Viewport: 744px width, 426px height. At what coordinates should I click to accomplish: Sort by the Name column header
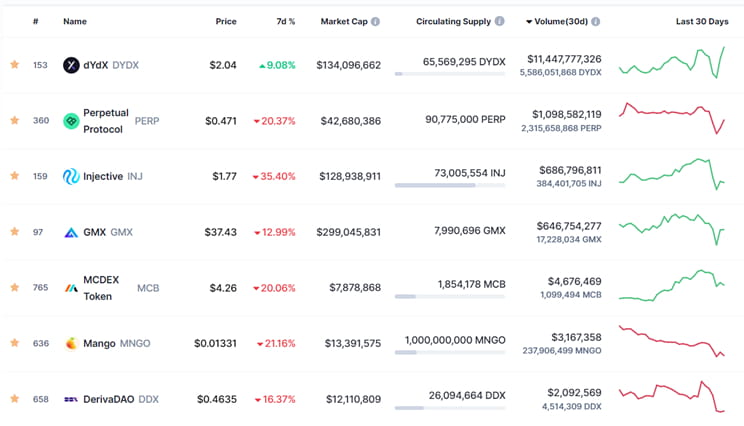point(75,20)
